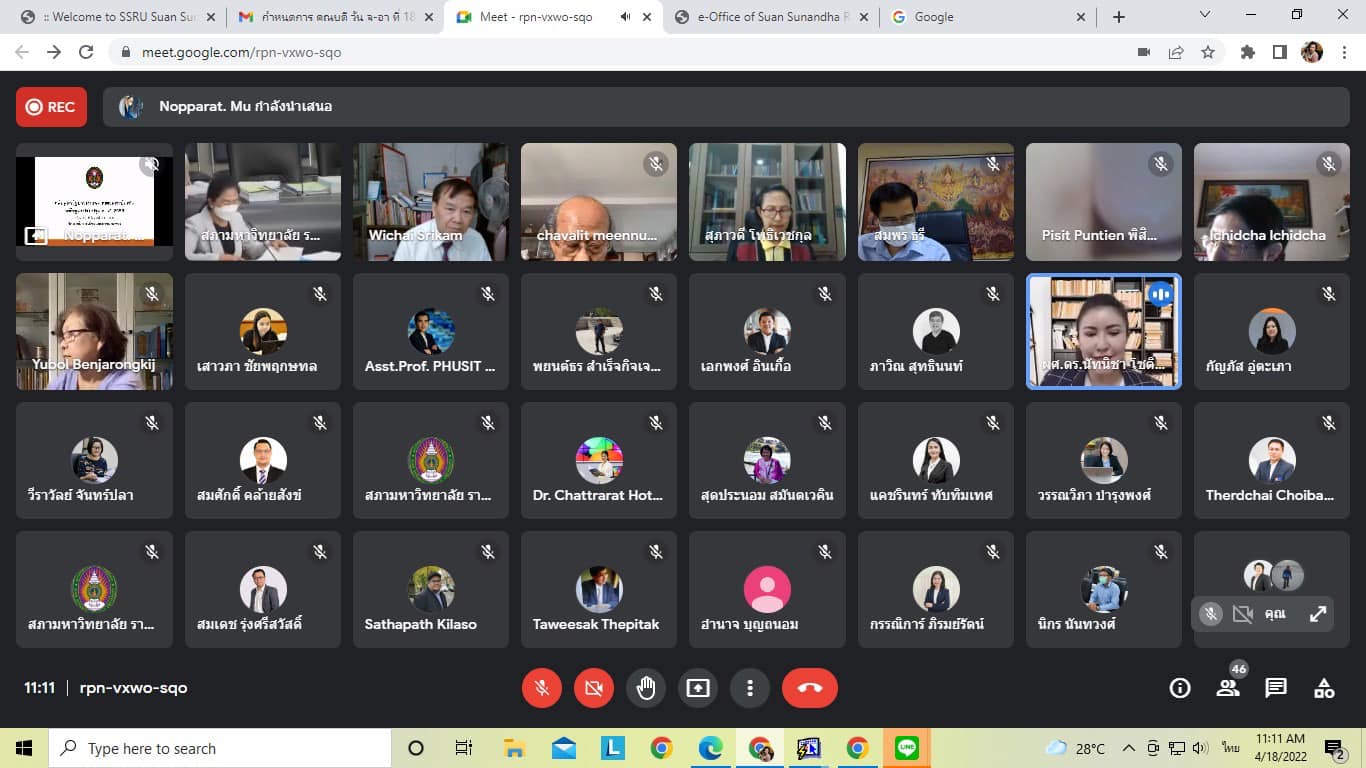Open Chrome's three-dot menu
The height and width of the screenshot is (768, 1366).
(1343, 52)
